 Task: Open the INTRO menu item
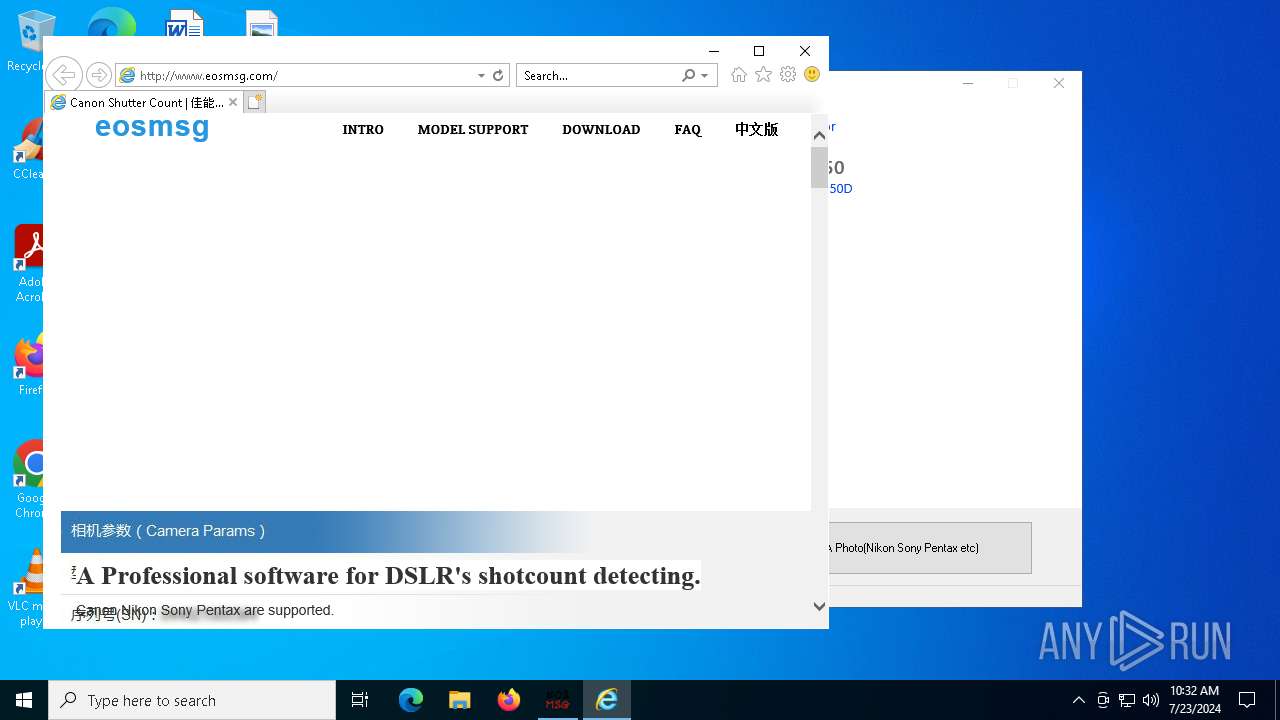click(x=363, y=129)
